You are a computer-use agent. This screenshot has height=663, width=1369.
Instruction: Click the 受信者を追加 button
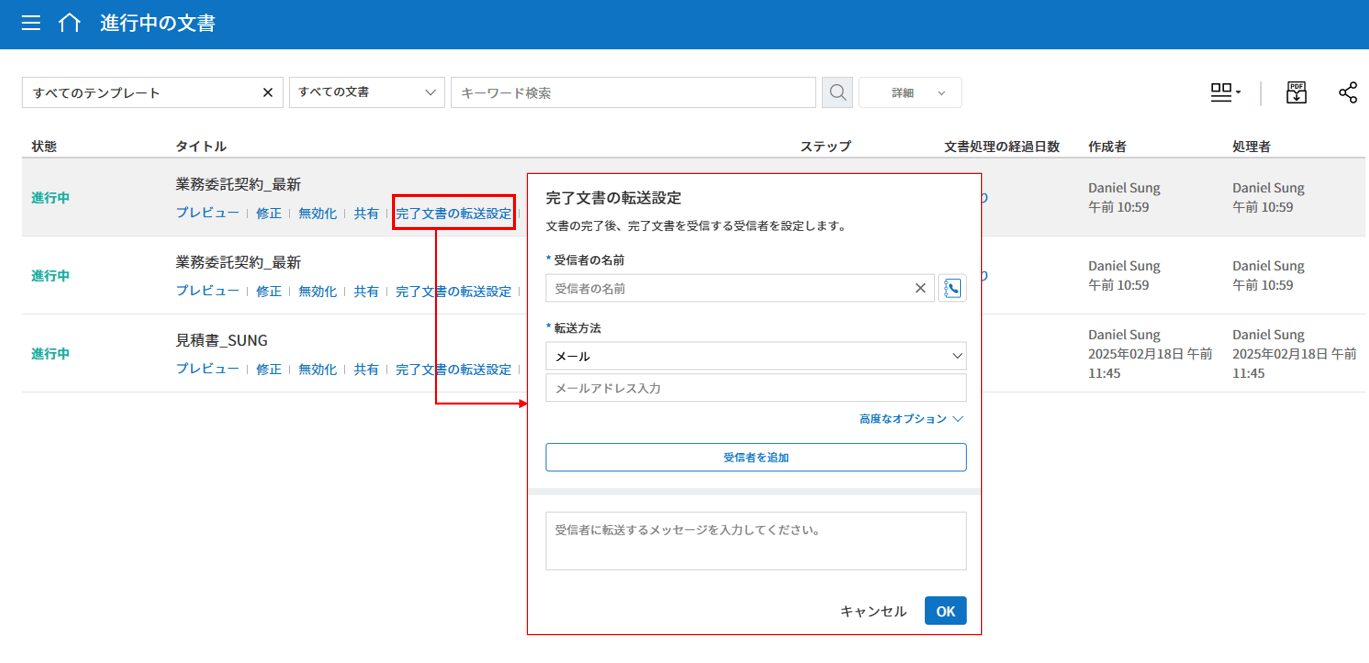(x=755, y=457)
